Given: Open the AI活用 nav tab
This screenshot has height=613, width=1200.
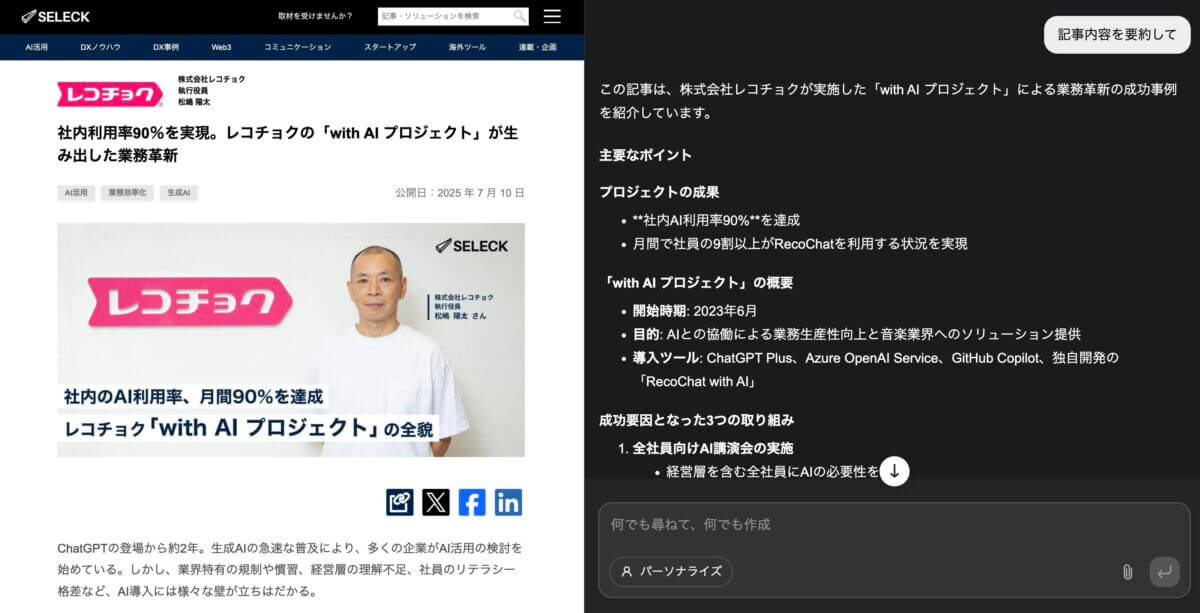Looking at the screenshot, I should tap(37, 47).
